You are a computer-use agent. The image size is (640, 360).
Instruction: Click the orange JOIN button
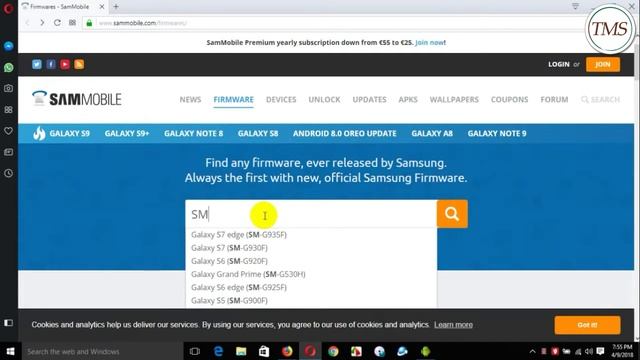603,64
